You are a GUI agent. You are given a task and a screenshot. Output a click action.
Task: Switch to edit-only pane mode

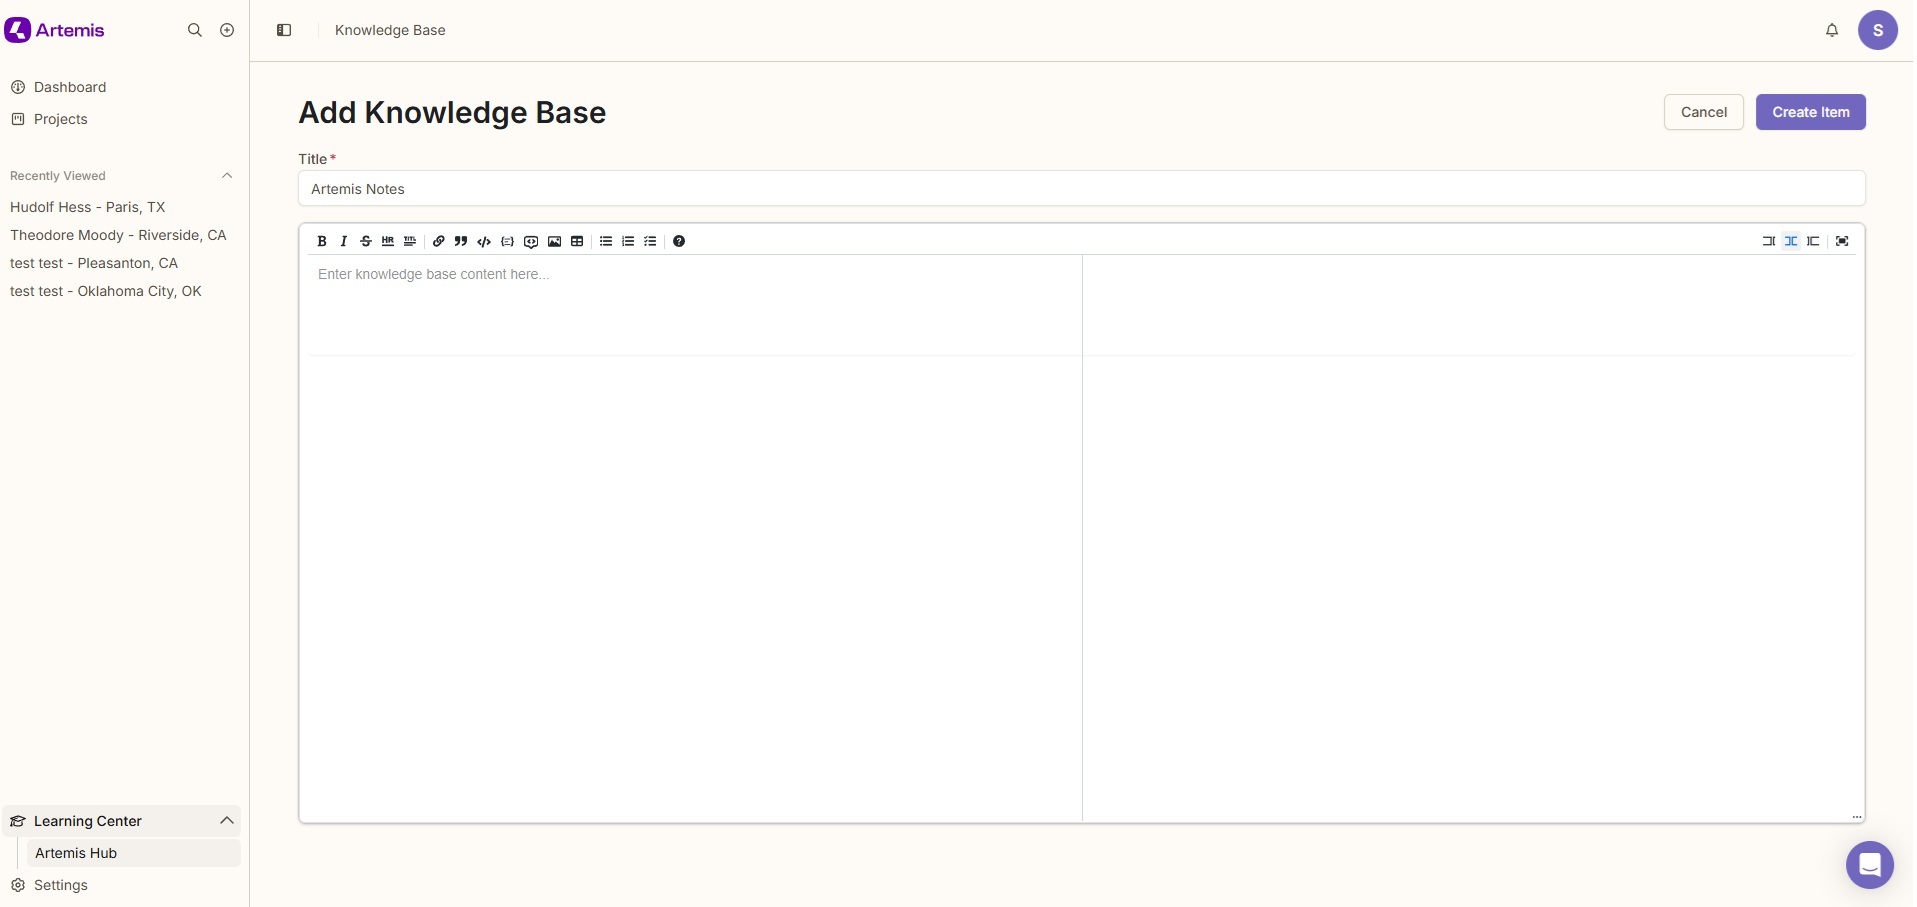click(x=1769, y=241)
